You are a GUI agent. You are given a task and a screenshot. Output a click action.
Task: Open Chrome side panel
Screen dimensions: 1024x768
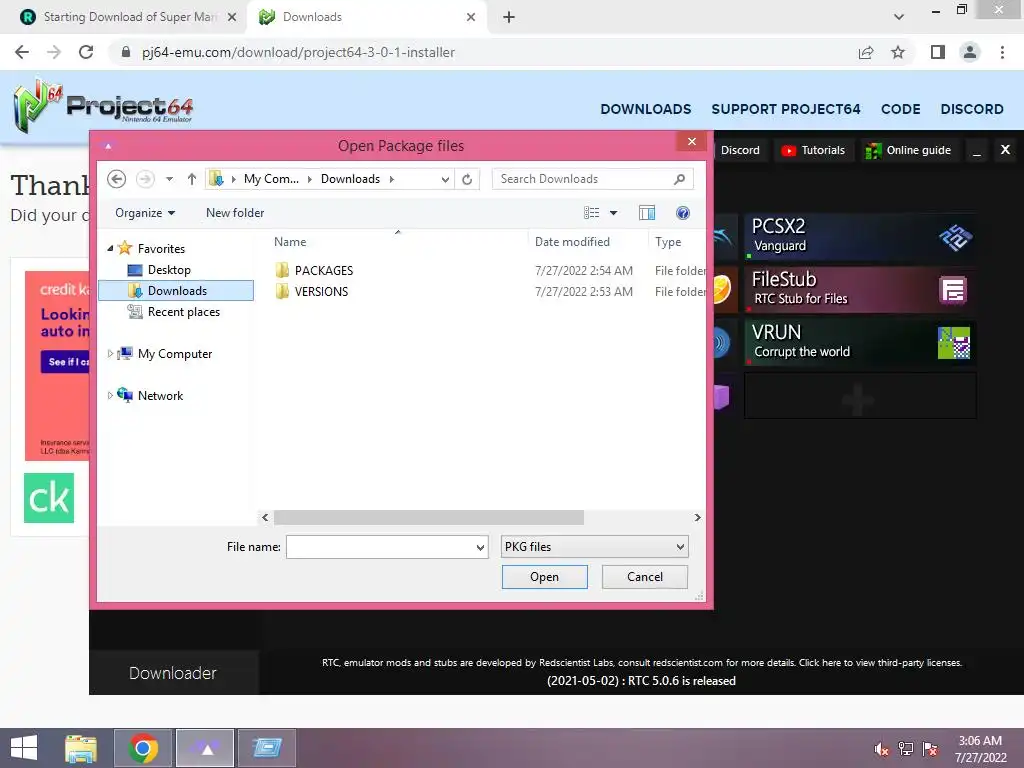tap(938, 52)
